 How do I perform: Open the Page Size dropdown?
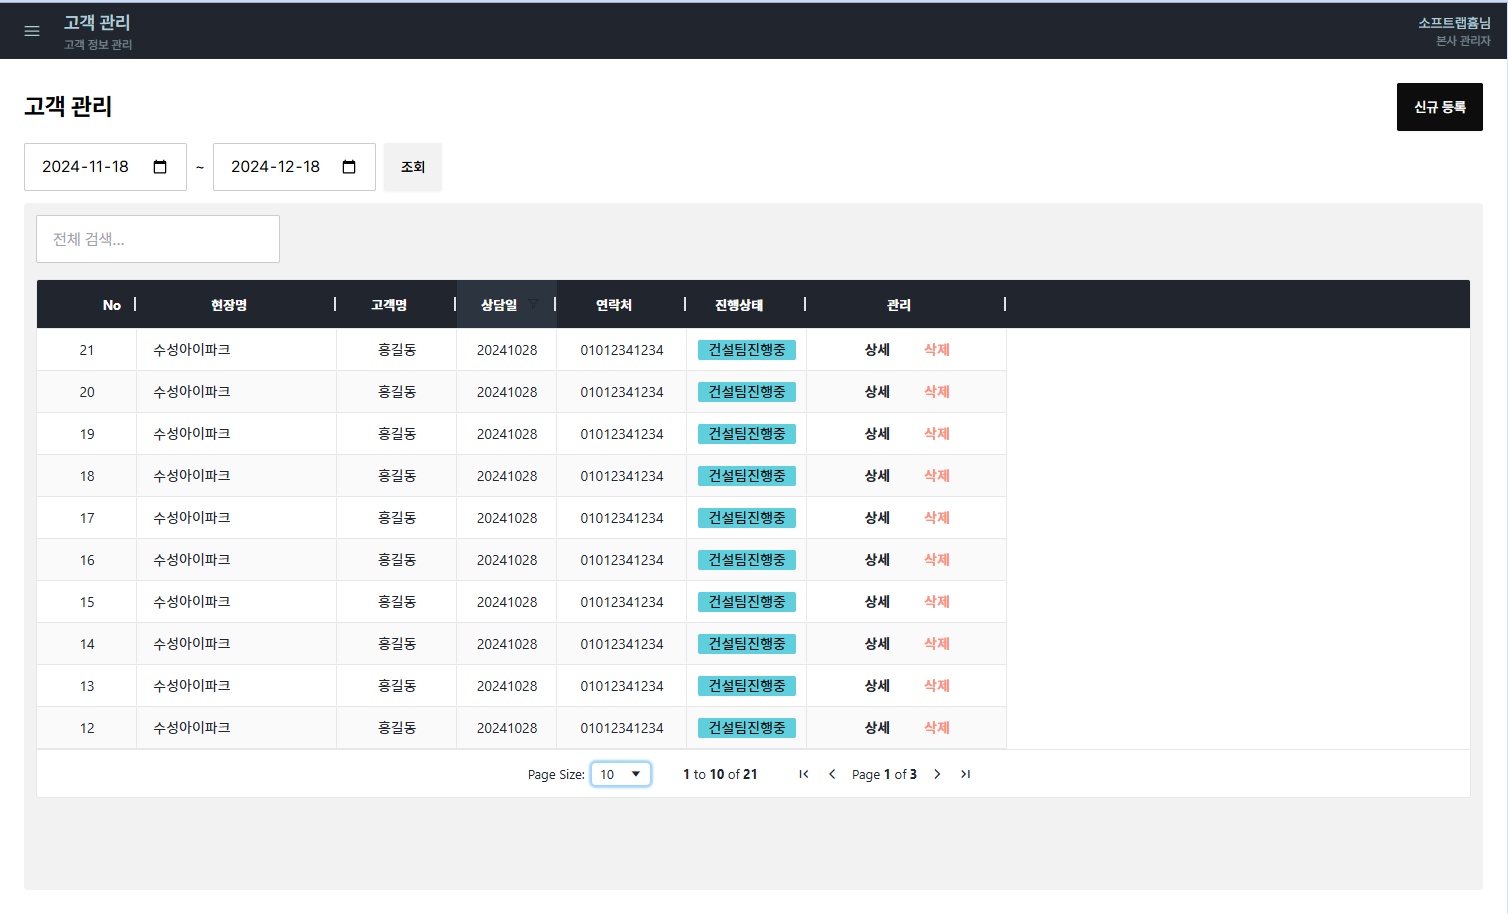(621, 774)
